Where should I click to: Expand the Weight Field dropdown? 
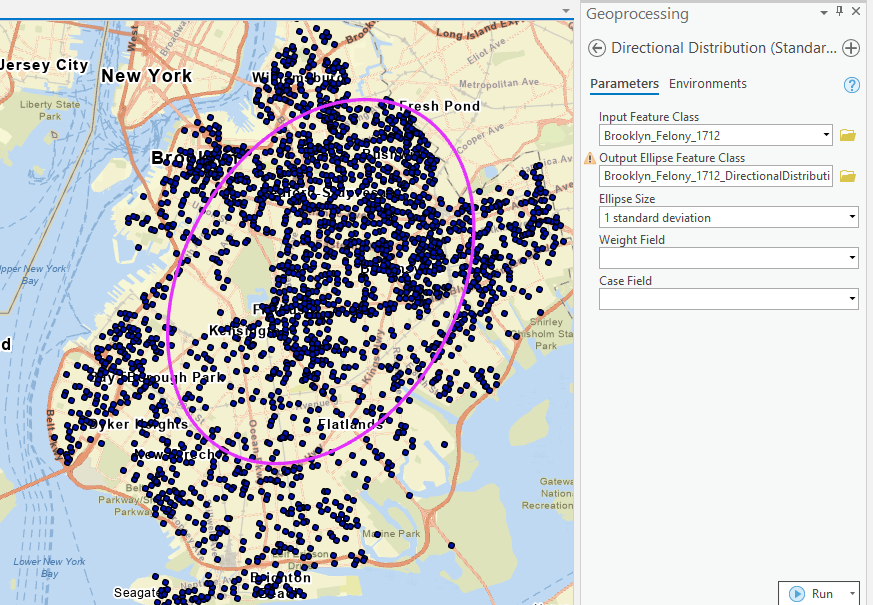[x=851, y=258]
